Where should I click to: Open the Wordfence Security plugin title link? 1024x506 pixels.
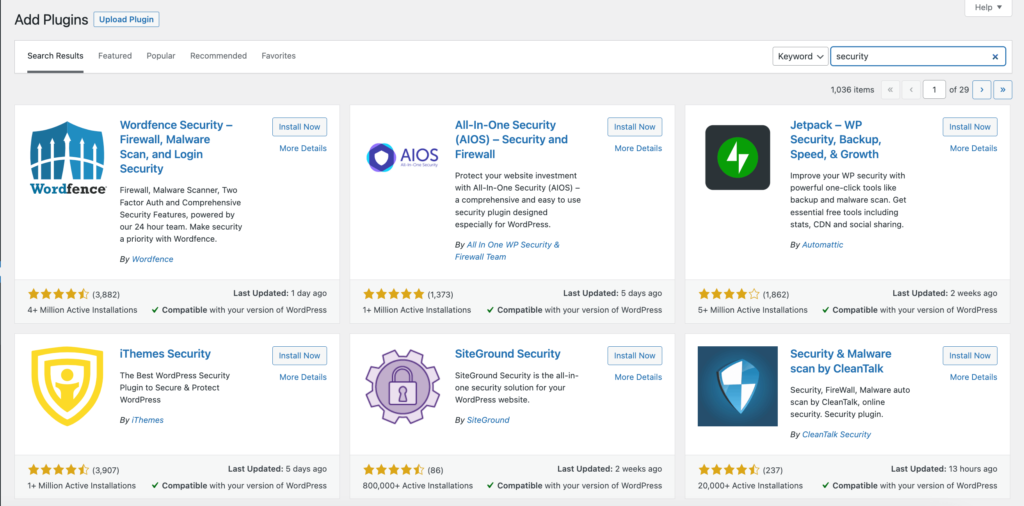click(x=176, y=147)
